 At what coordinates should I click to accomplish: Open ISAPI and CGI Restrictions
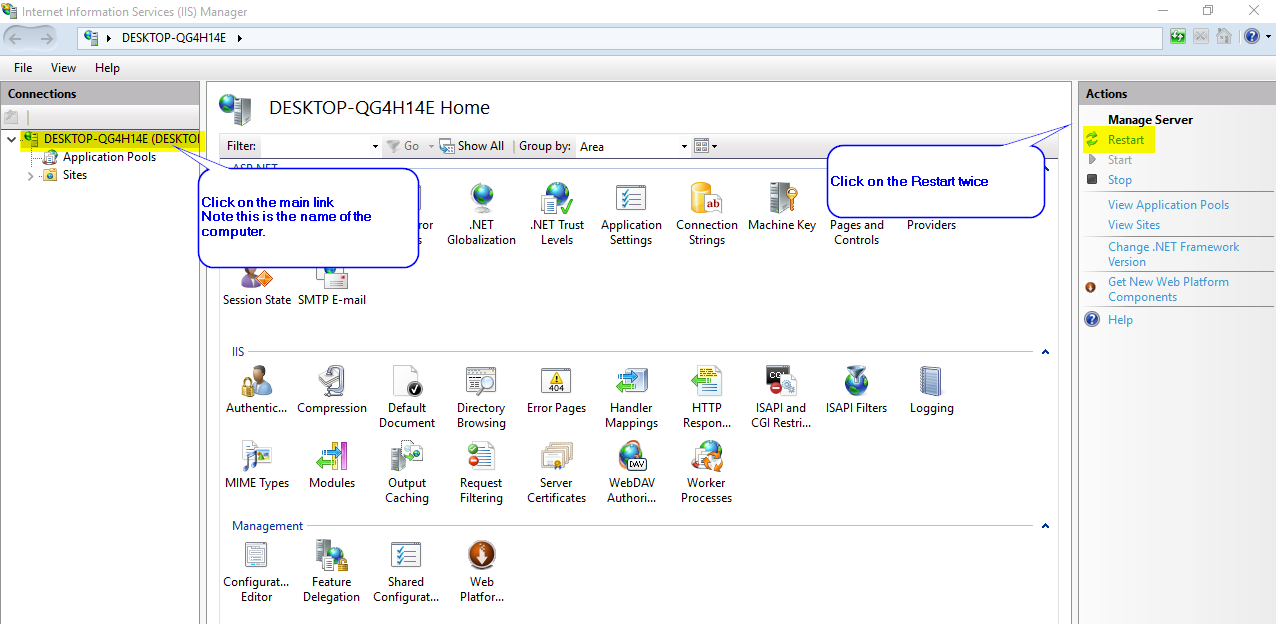781,397
